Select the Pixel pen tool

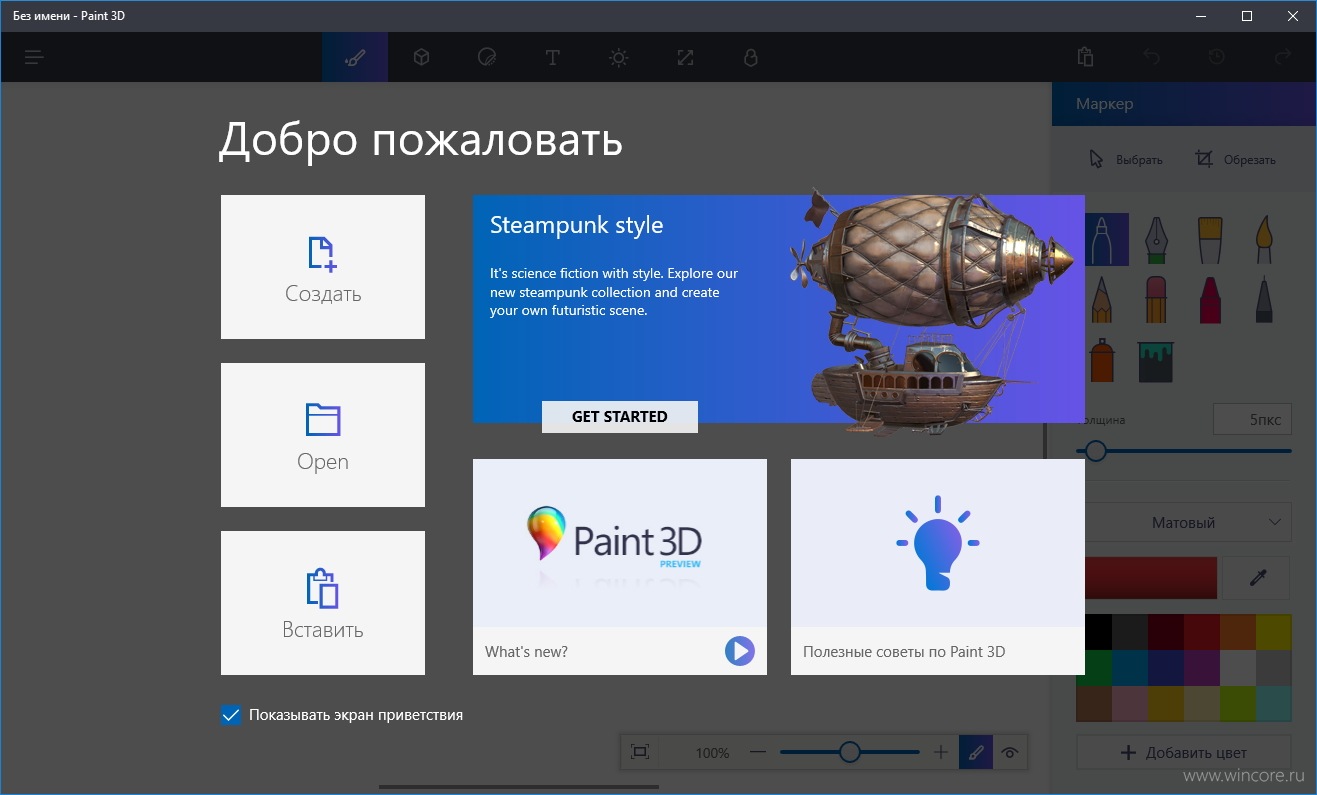[x=1263, y=300]
